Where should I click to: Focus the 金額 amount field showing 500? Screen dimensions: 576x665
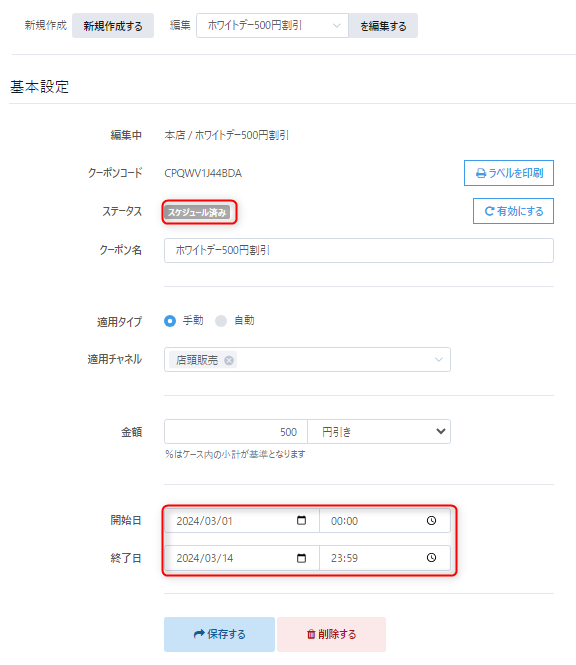coord(236,432)
